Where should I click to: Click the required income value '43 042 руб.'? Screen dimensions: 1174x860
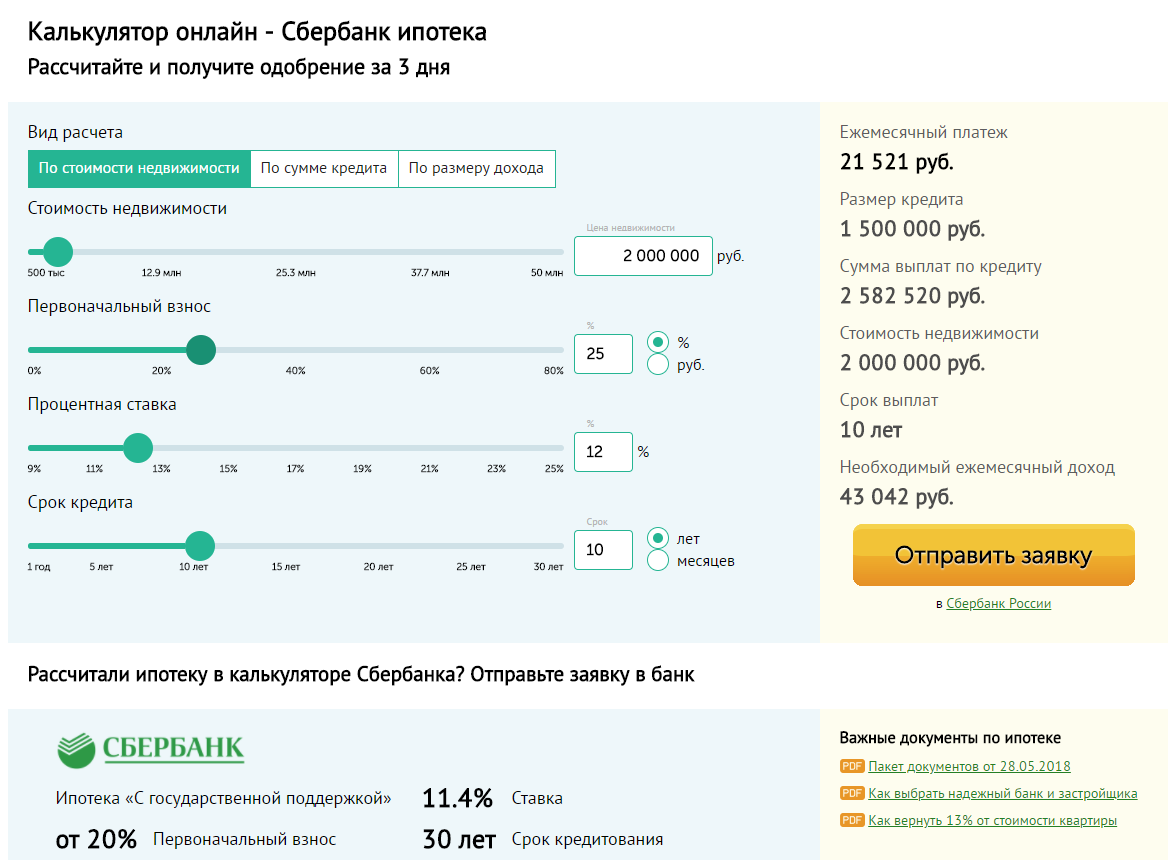tap(896, 497)
